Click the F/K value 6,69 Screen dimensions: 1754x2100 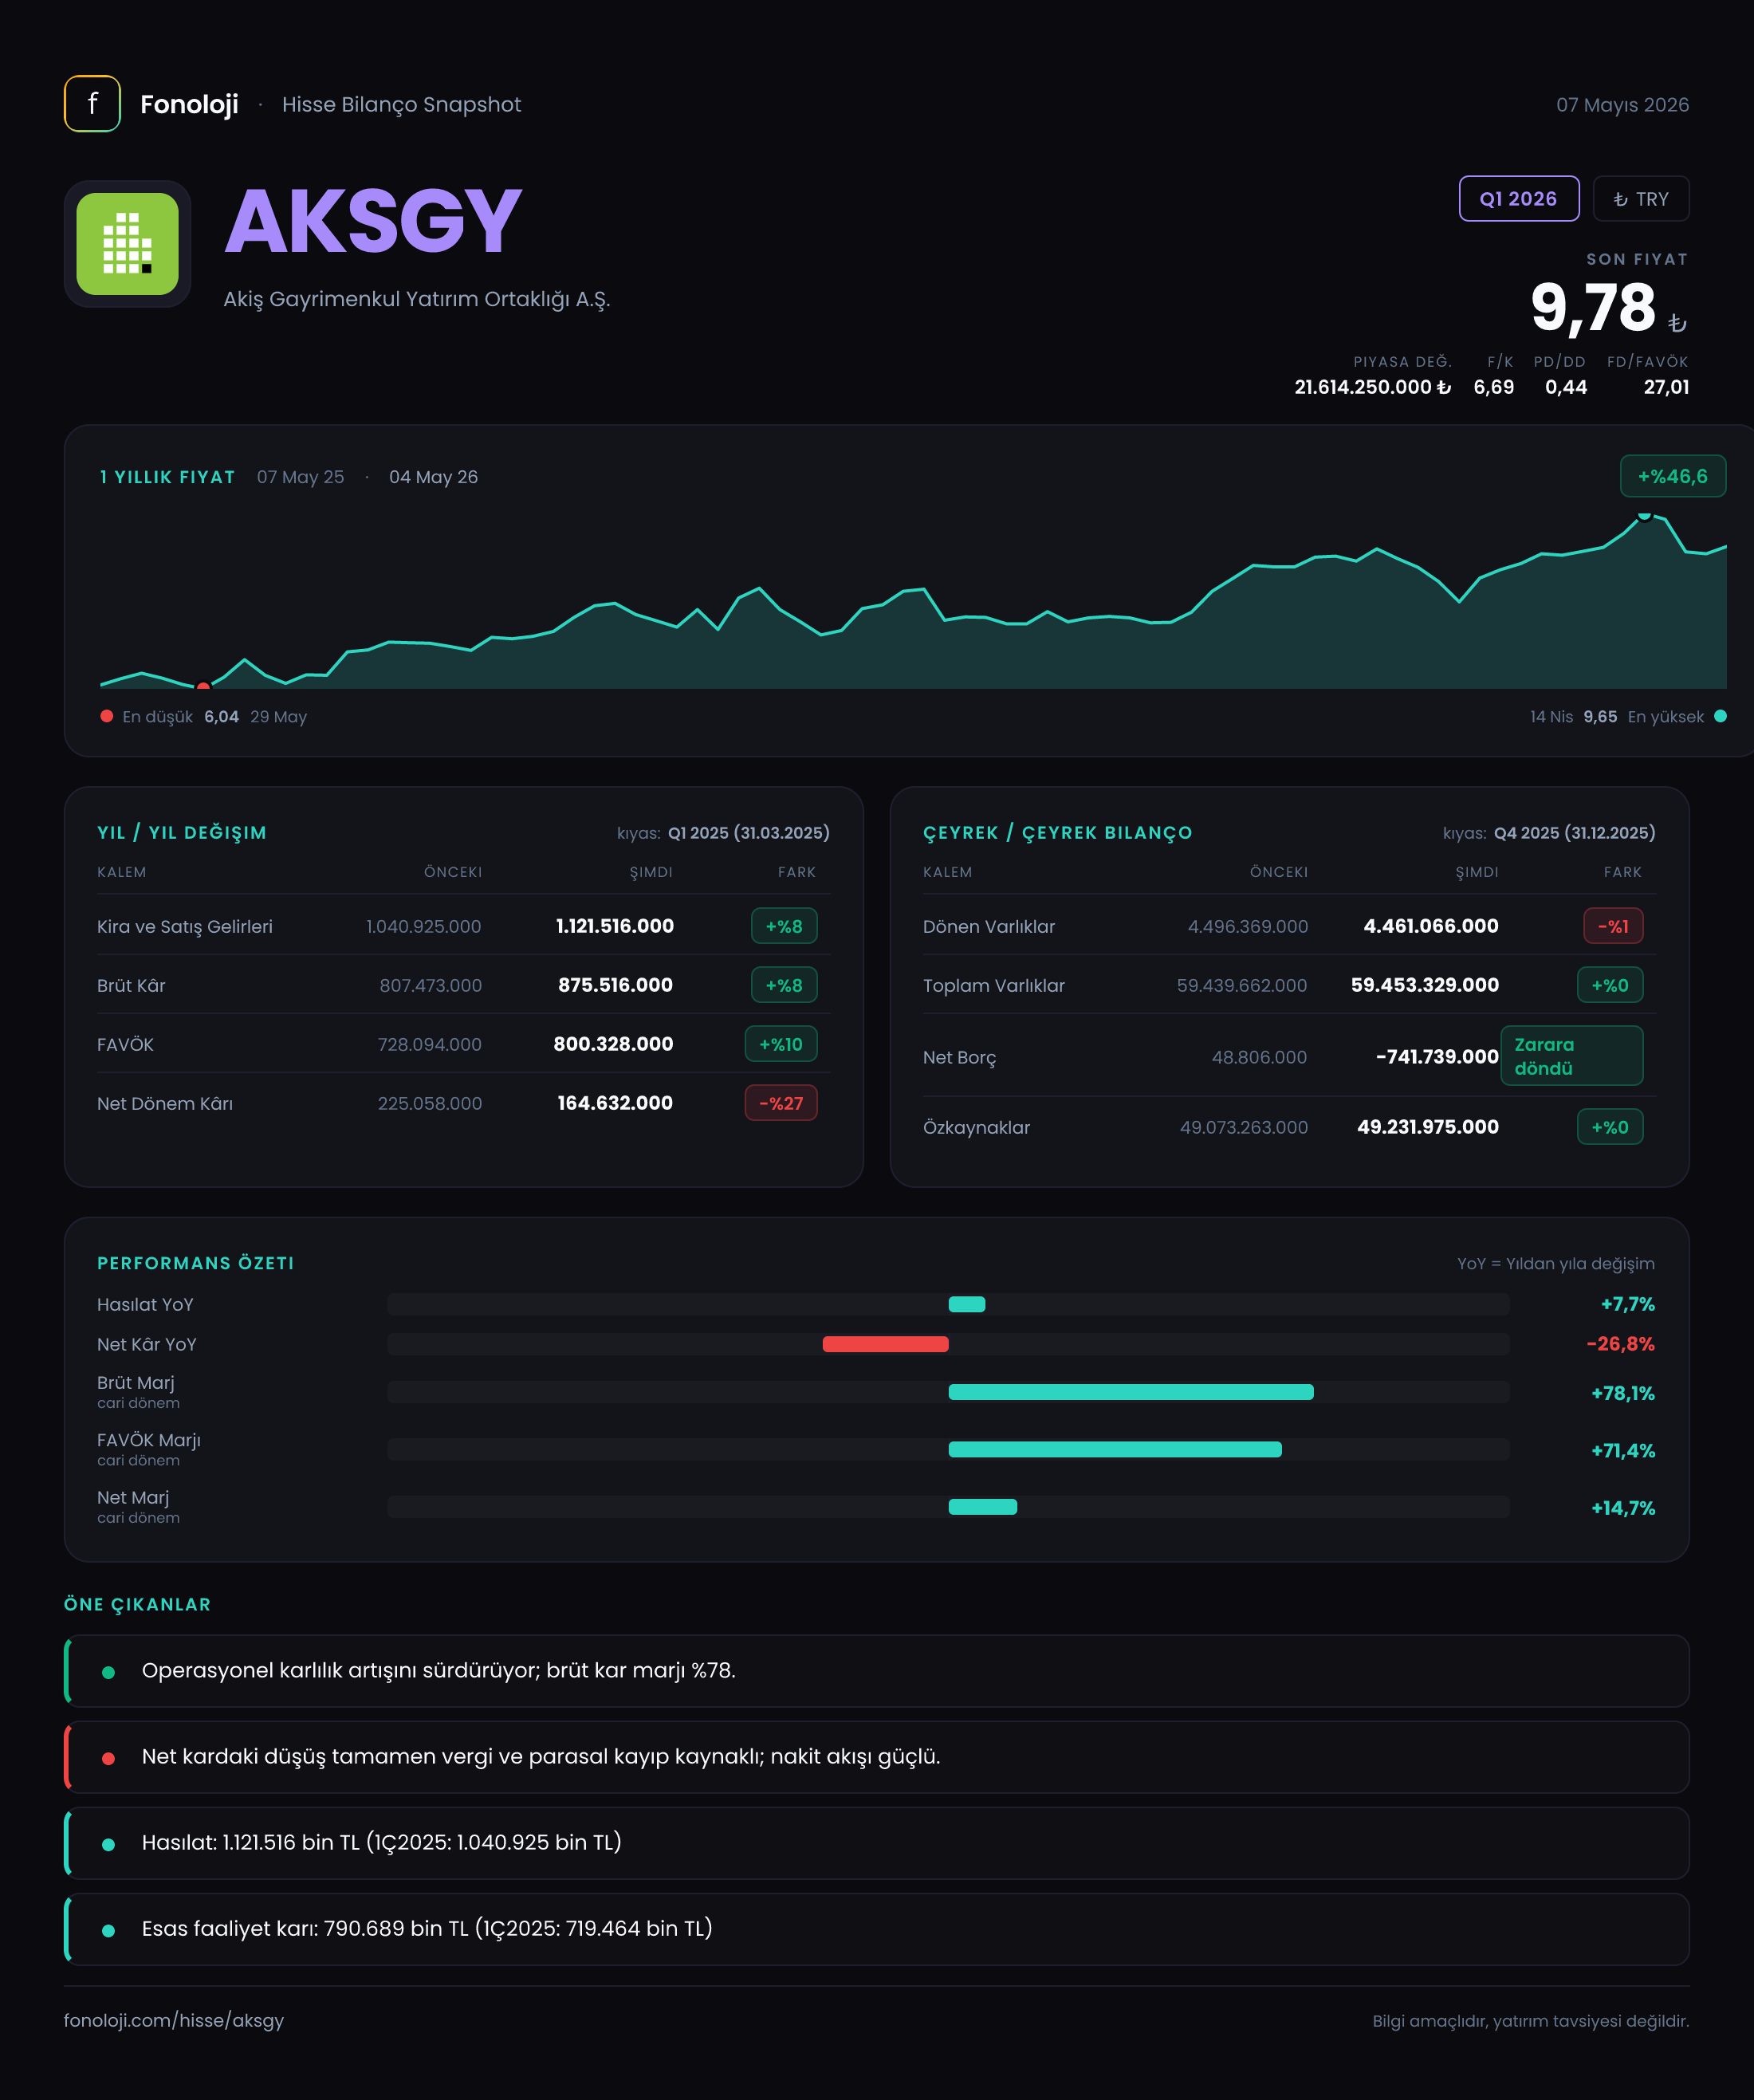1493,387
